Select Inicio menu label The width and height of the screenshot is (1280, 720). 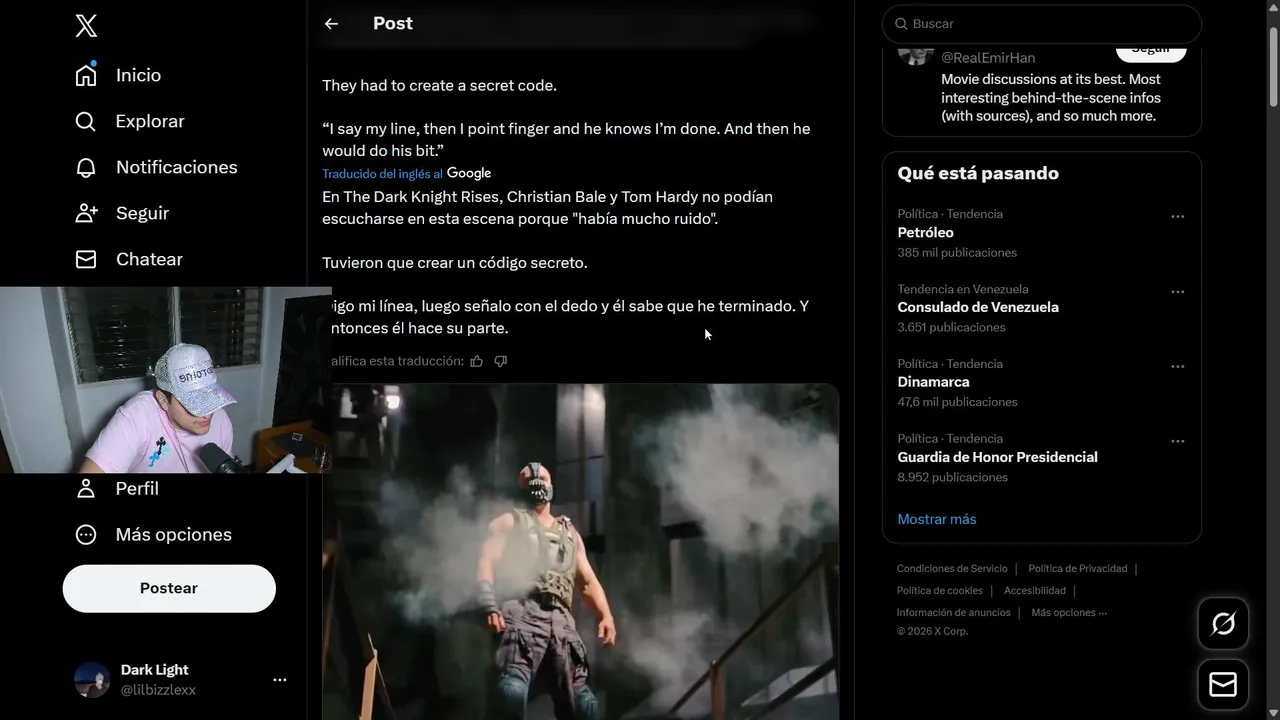pyautogui.click(x=138, y=75)
